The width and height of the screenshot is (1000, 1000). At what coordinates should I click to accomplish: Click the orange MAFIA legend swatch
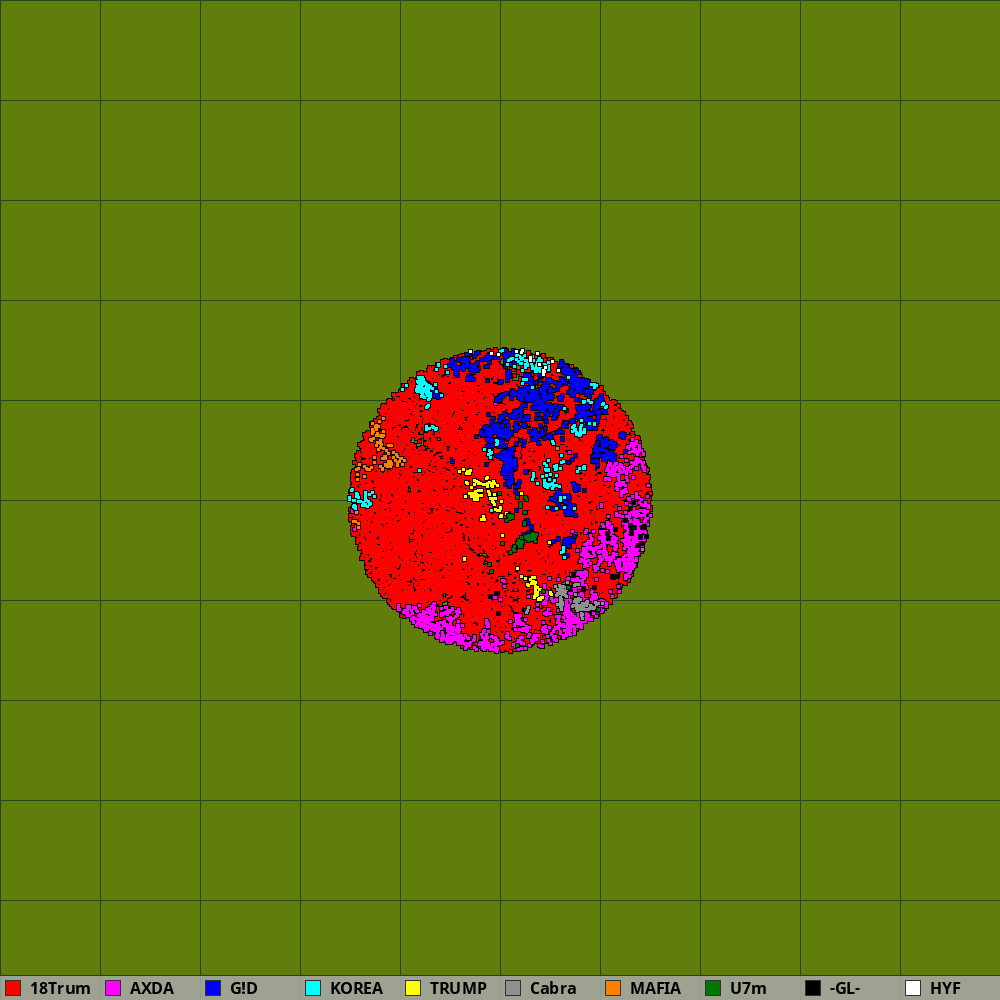(614, 988)
